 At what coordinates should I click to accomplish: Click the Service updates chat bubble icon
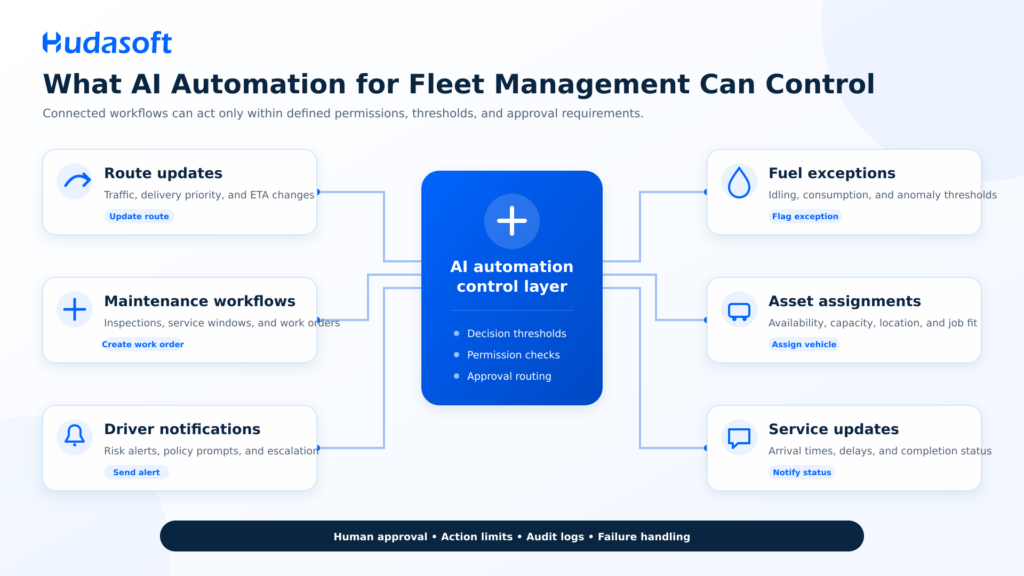click(739, 438)
